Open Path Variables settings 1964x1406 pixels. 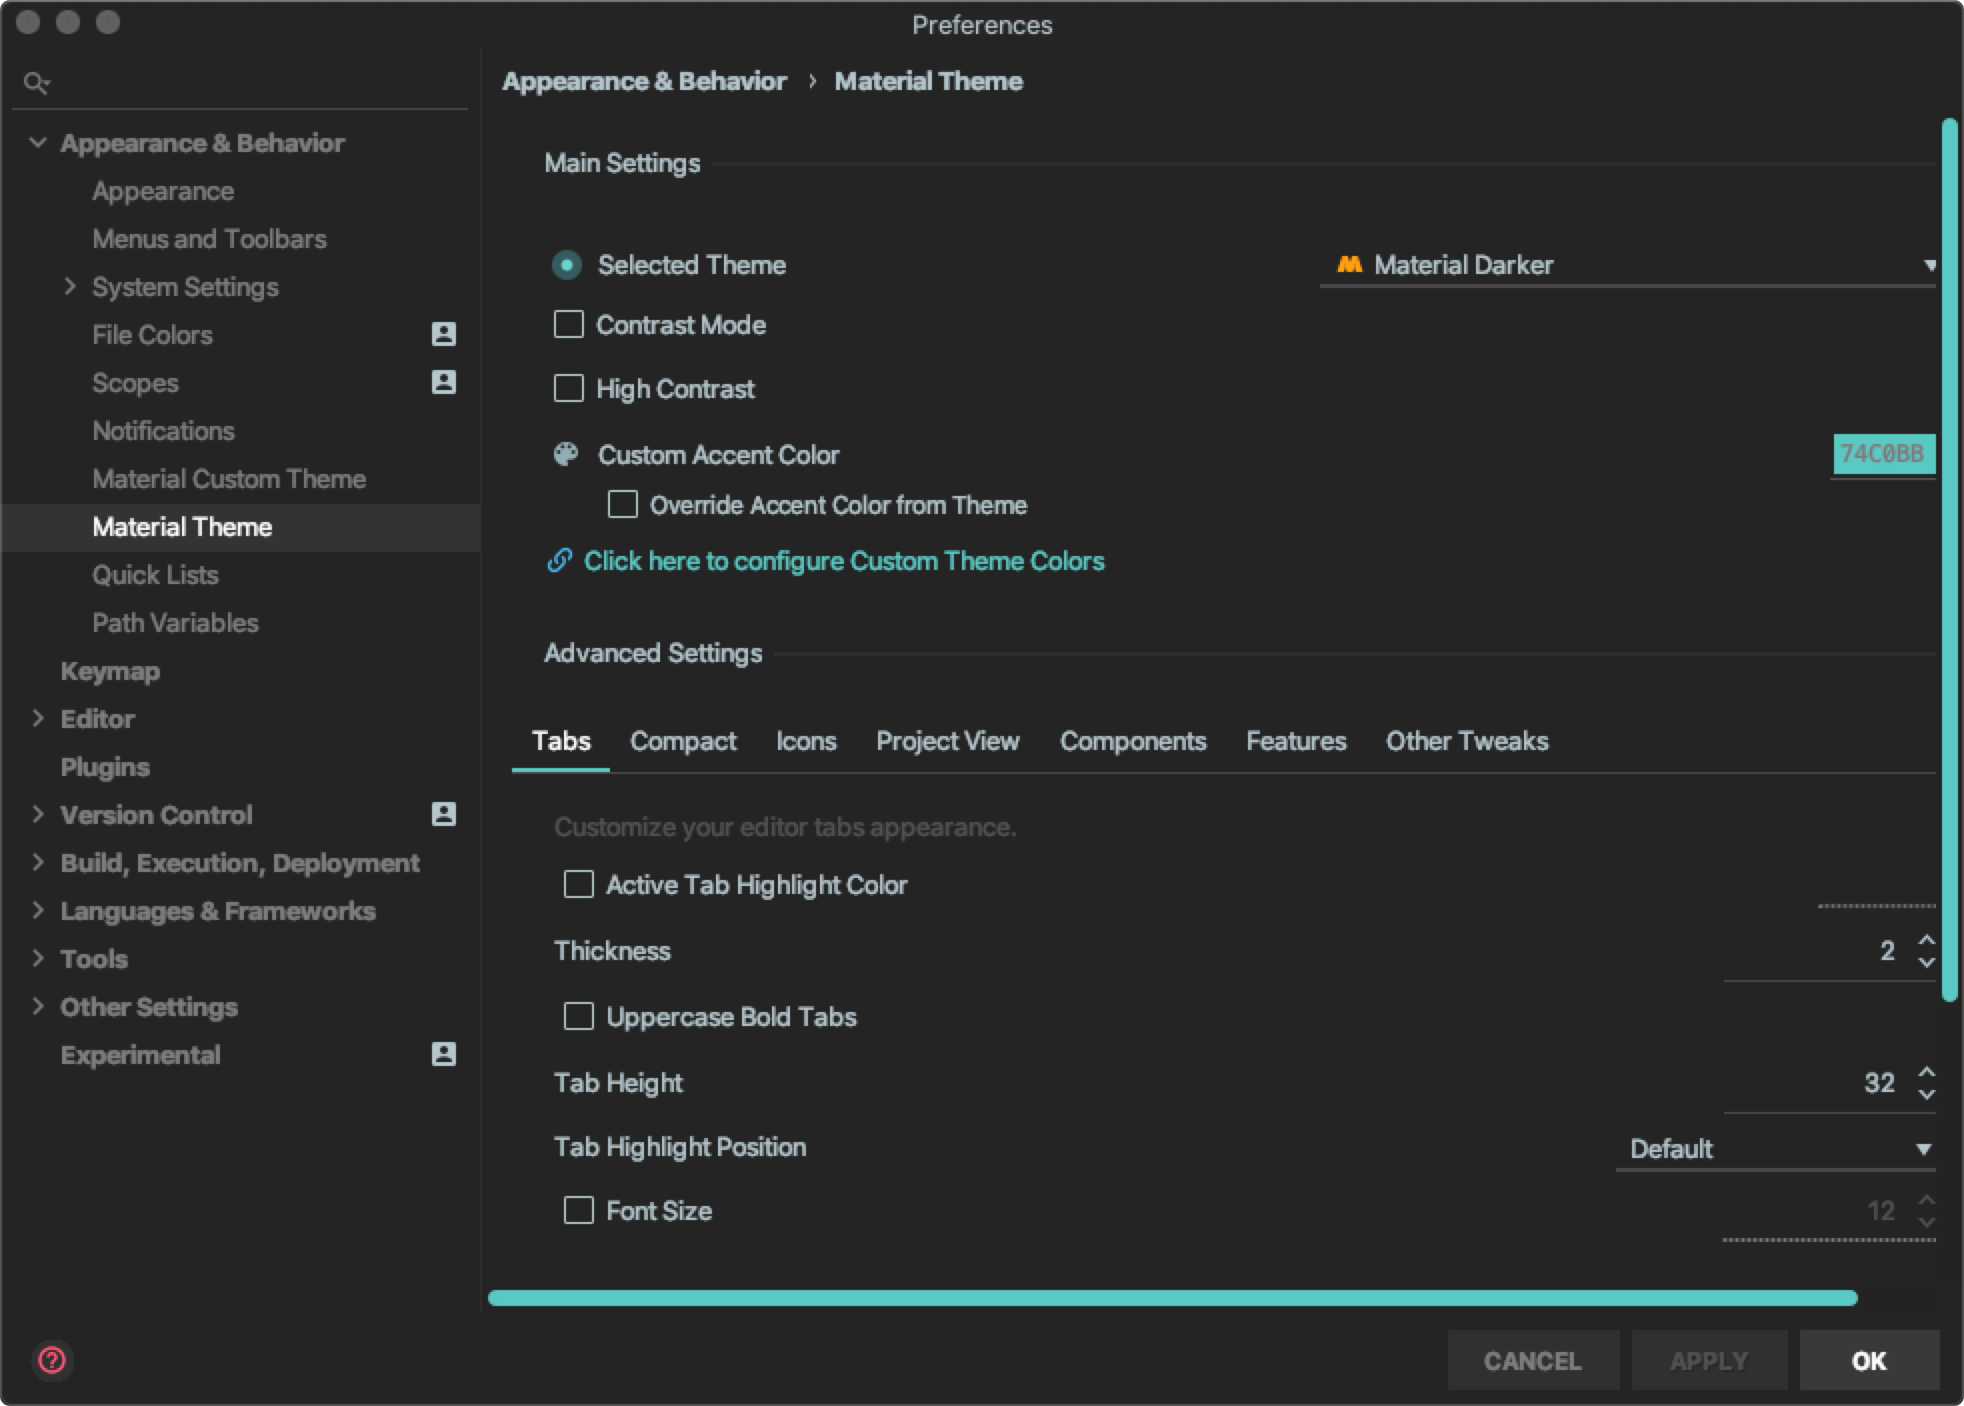[x=175, y=623]
